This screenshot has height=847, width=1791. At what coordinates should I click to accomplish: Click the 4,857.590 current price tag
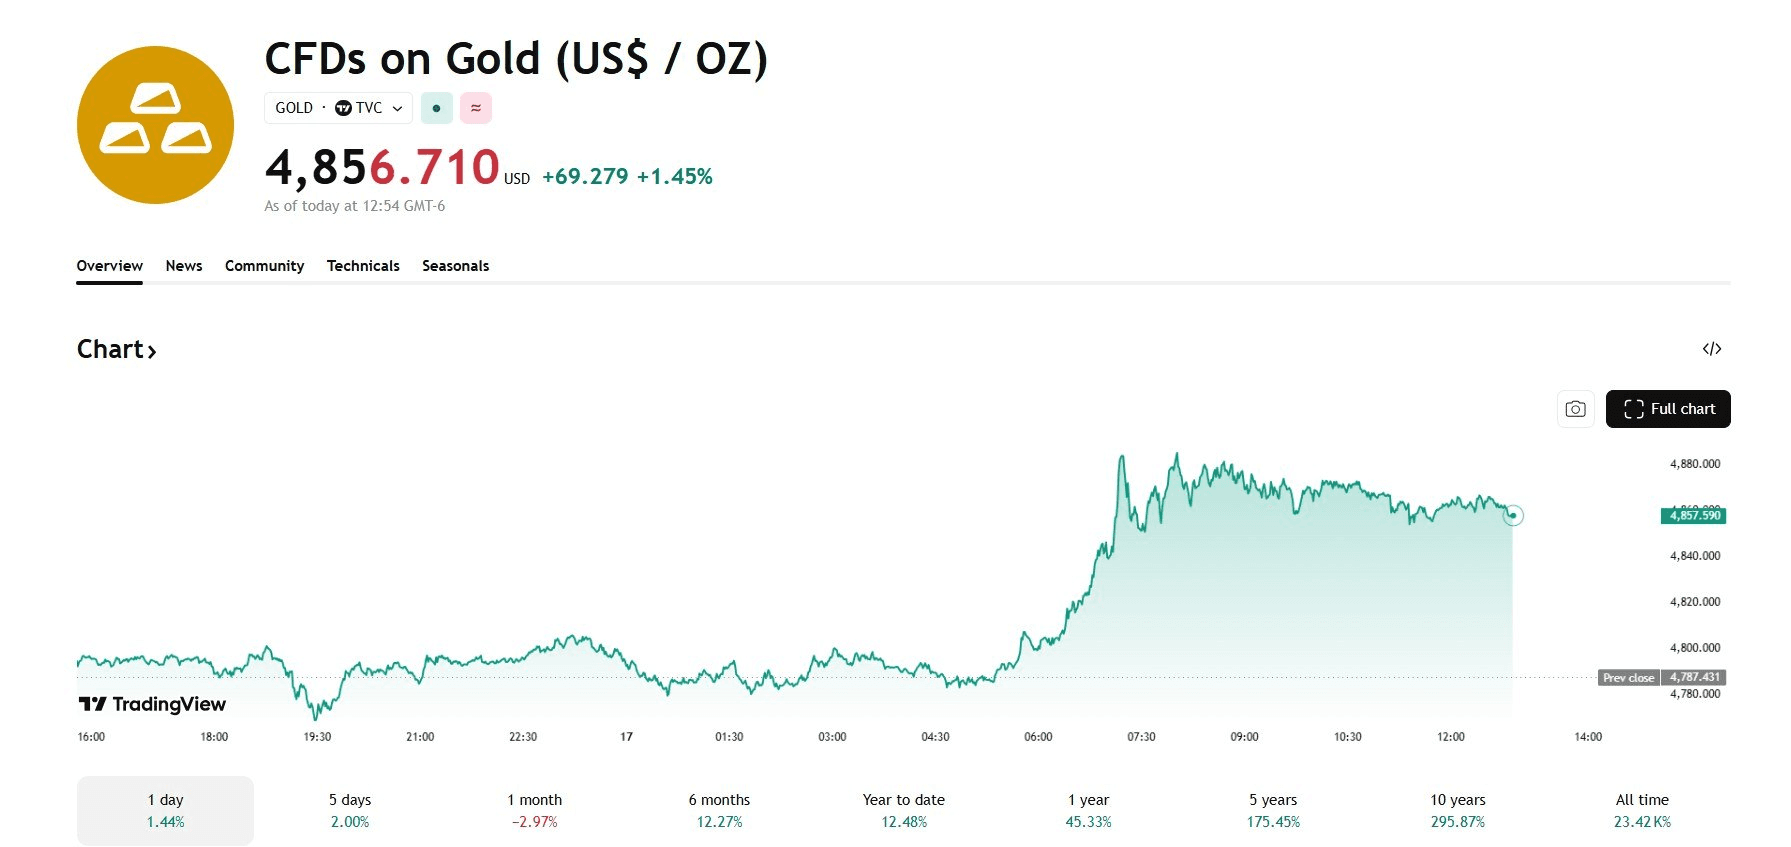point(1693,516)
